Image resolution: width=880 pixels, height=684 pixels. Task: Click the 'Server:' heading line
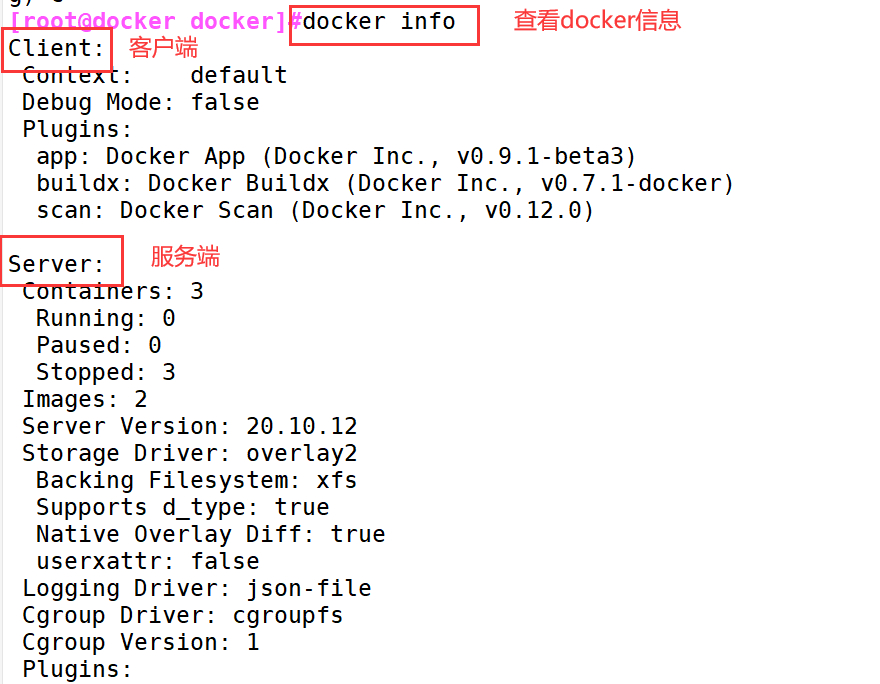tap(56, 264)
